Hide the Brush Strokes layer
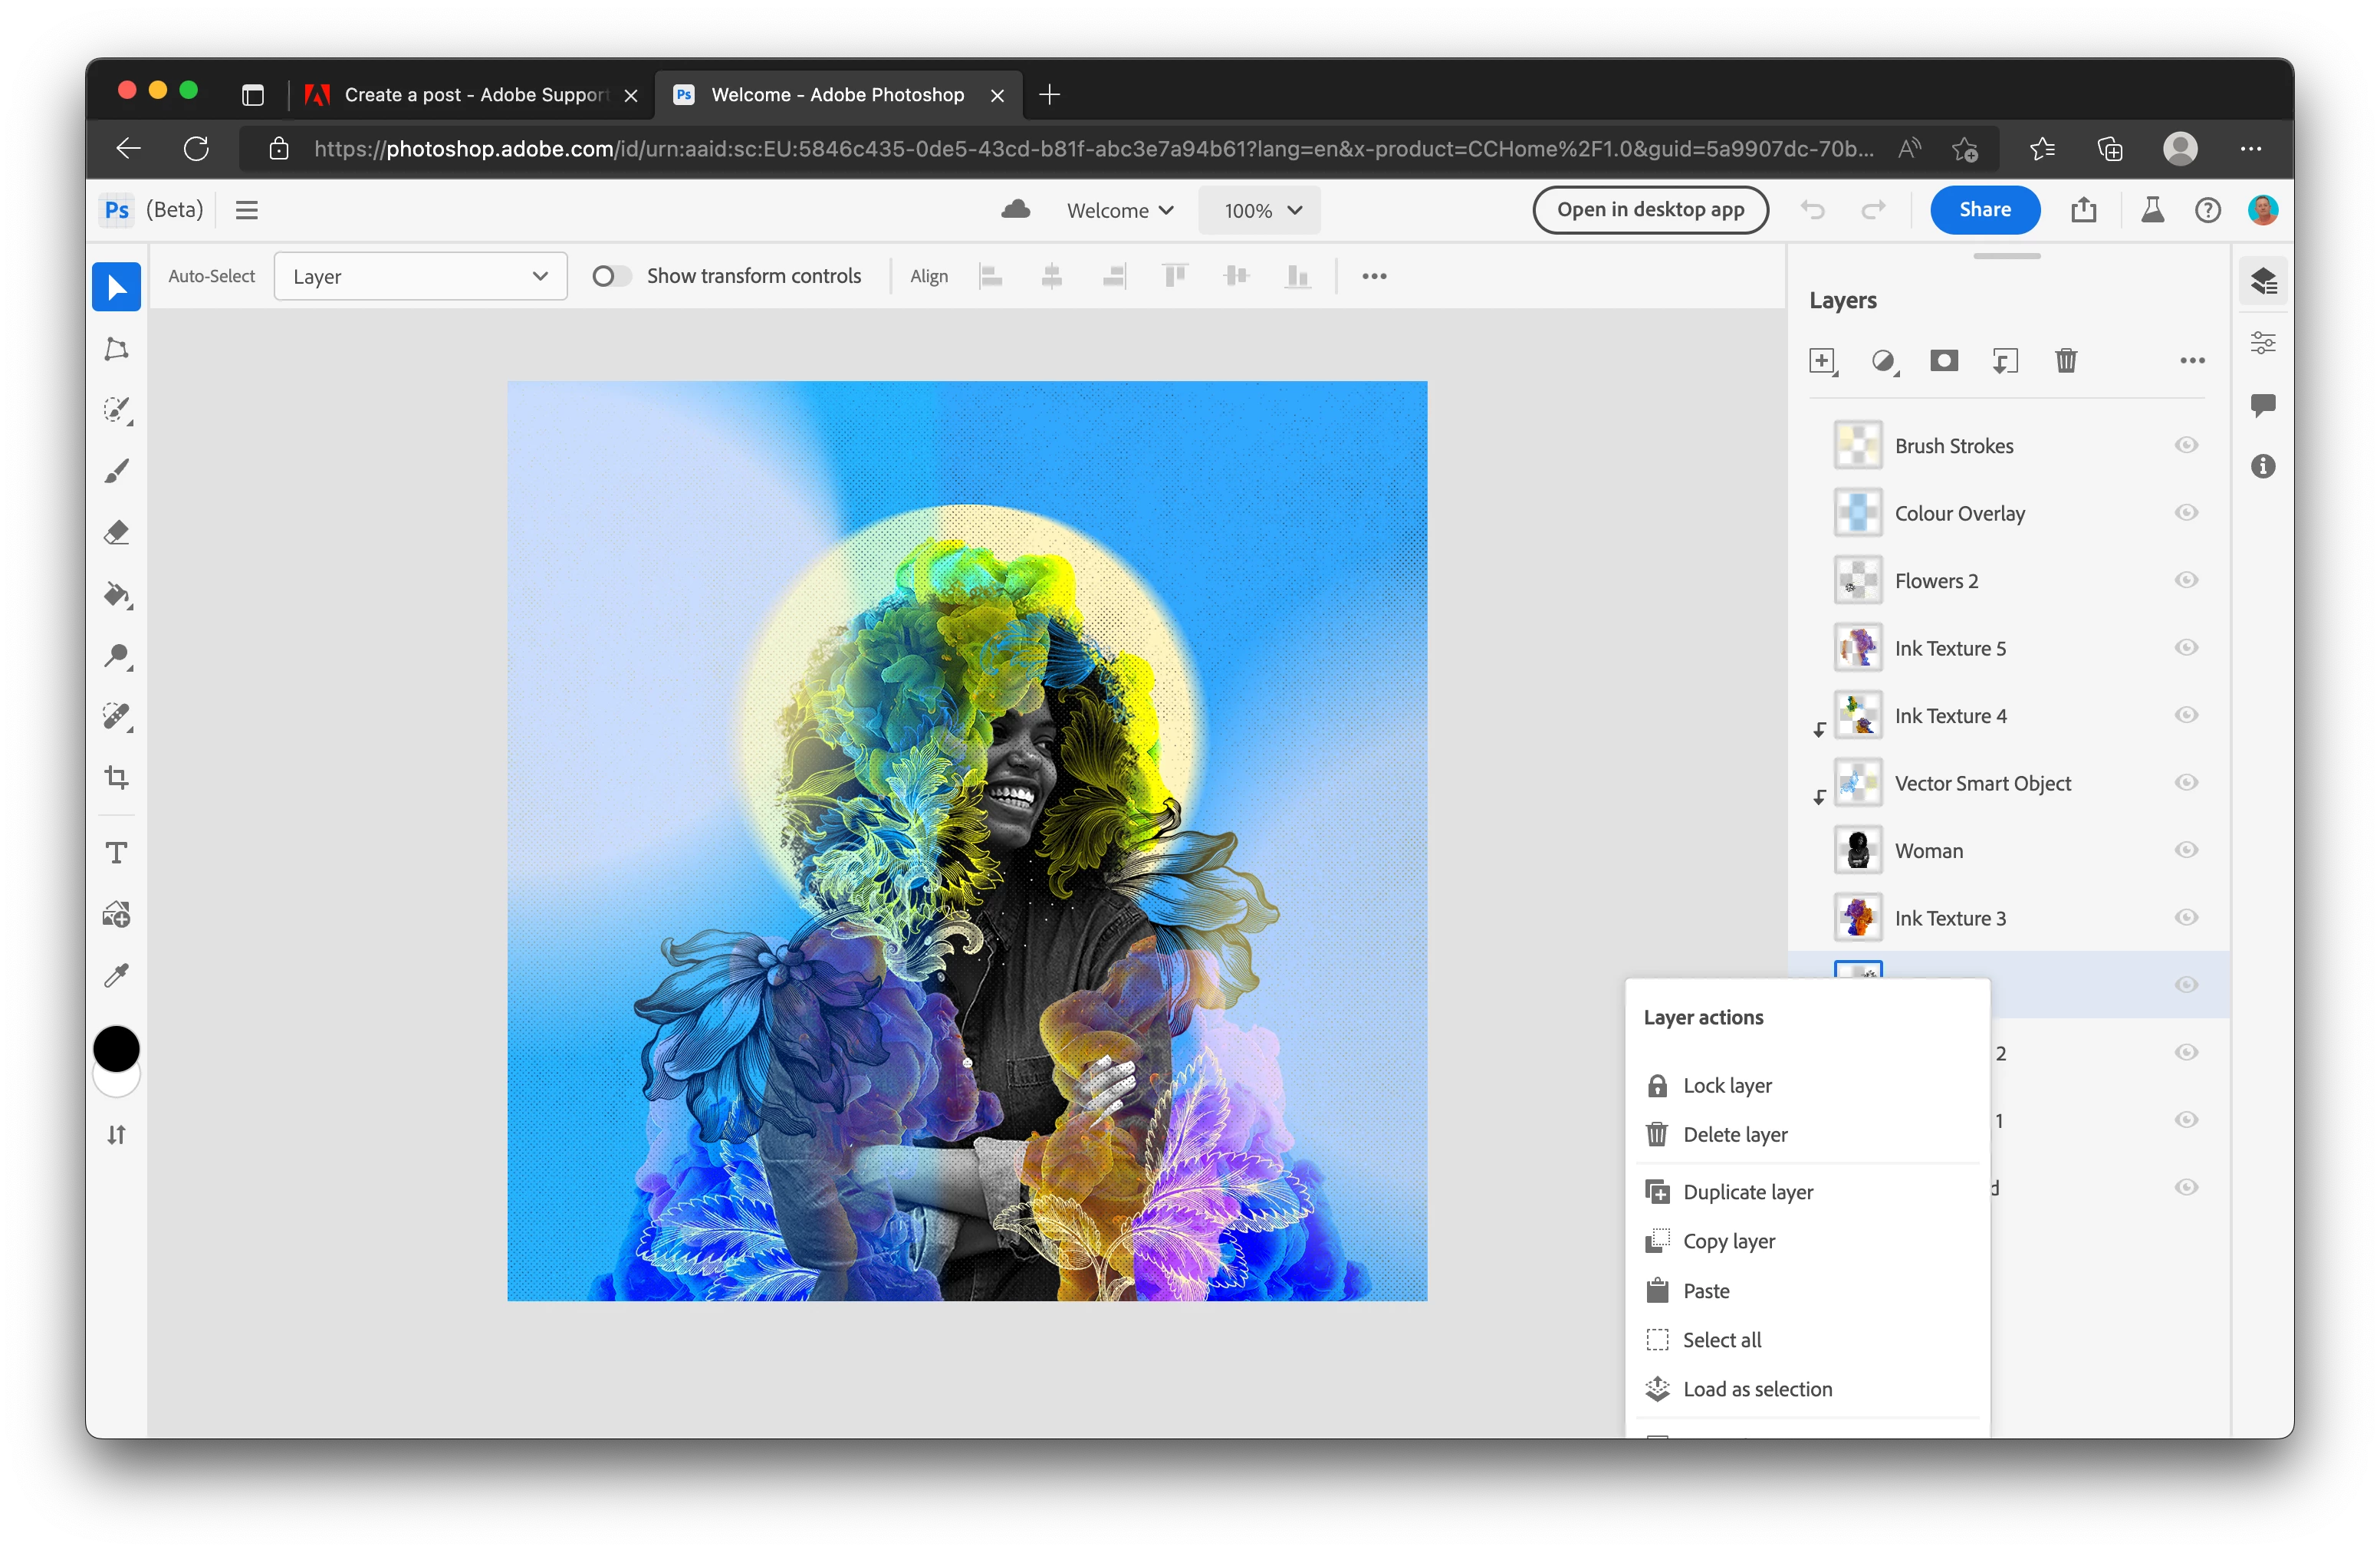This screenshot has width=2380, height=1552. (2186, 445)
